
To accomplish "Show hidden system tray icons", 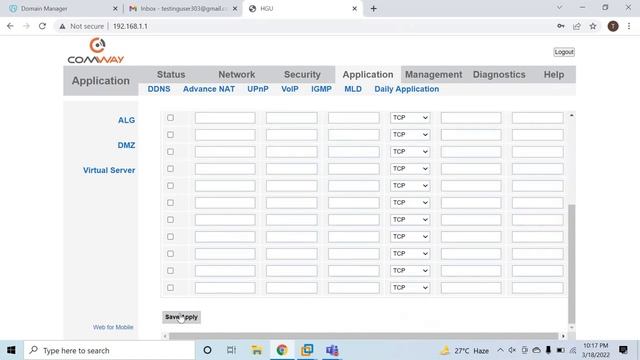I will [x=500, y=350].
